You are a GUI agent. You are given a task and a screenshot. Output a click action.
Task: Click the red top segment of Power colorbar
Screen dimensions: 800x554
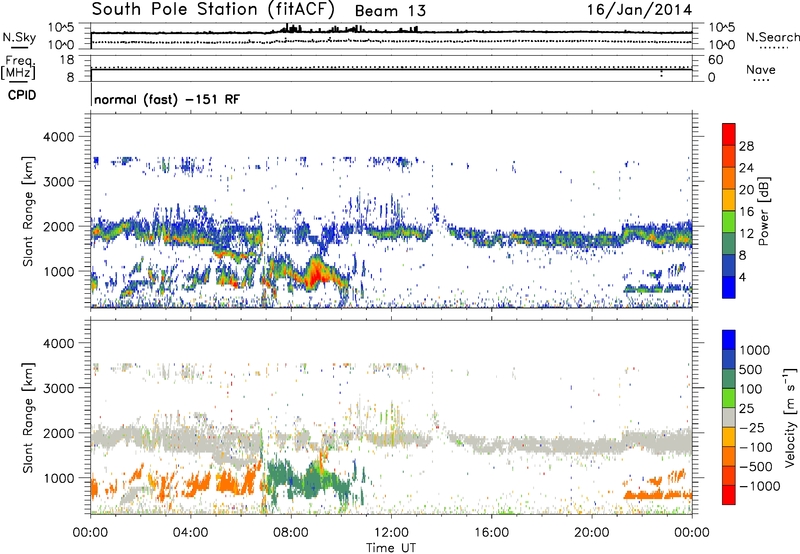tap(729, 135)
